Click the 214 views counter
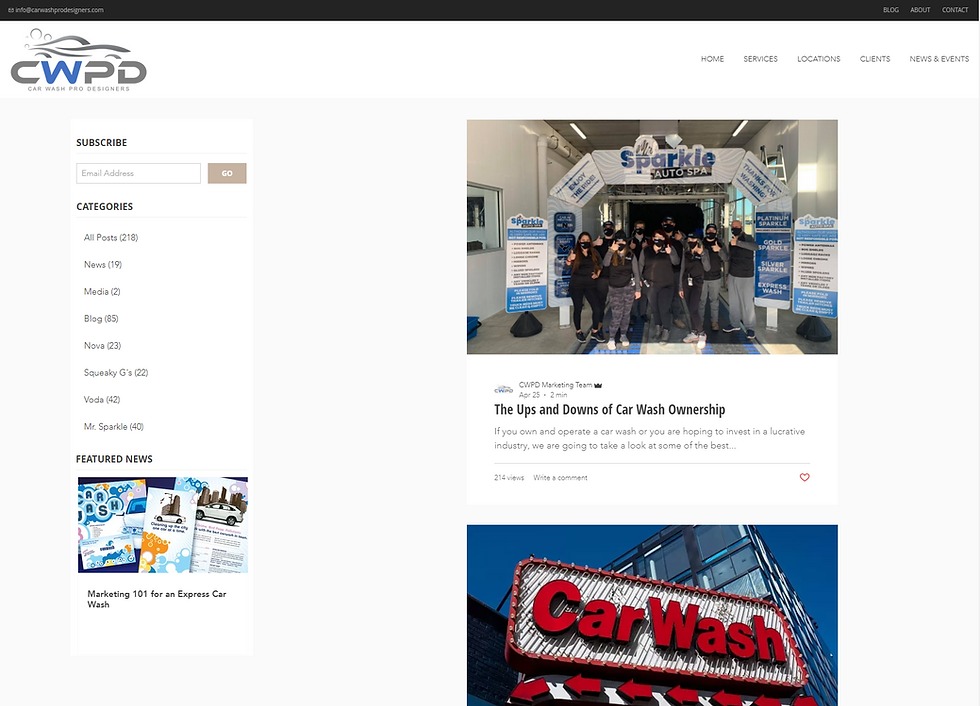980x706 pixels. 509,477
